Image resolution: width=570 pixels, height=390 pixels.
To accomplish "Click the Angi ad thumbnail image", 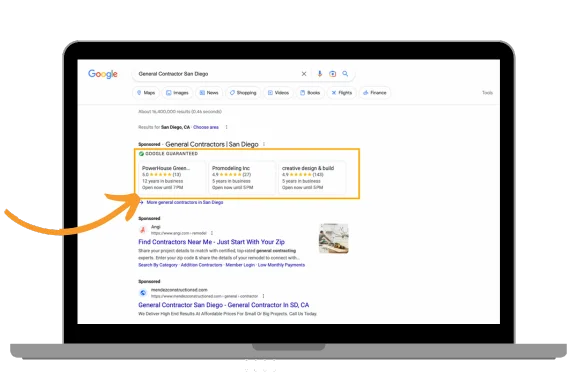I will tap(333, 238).
